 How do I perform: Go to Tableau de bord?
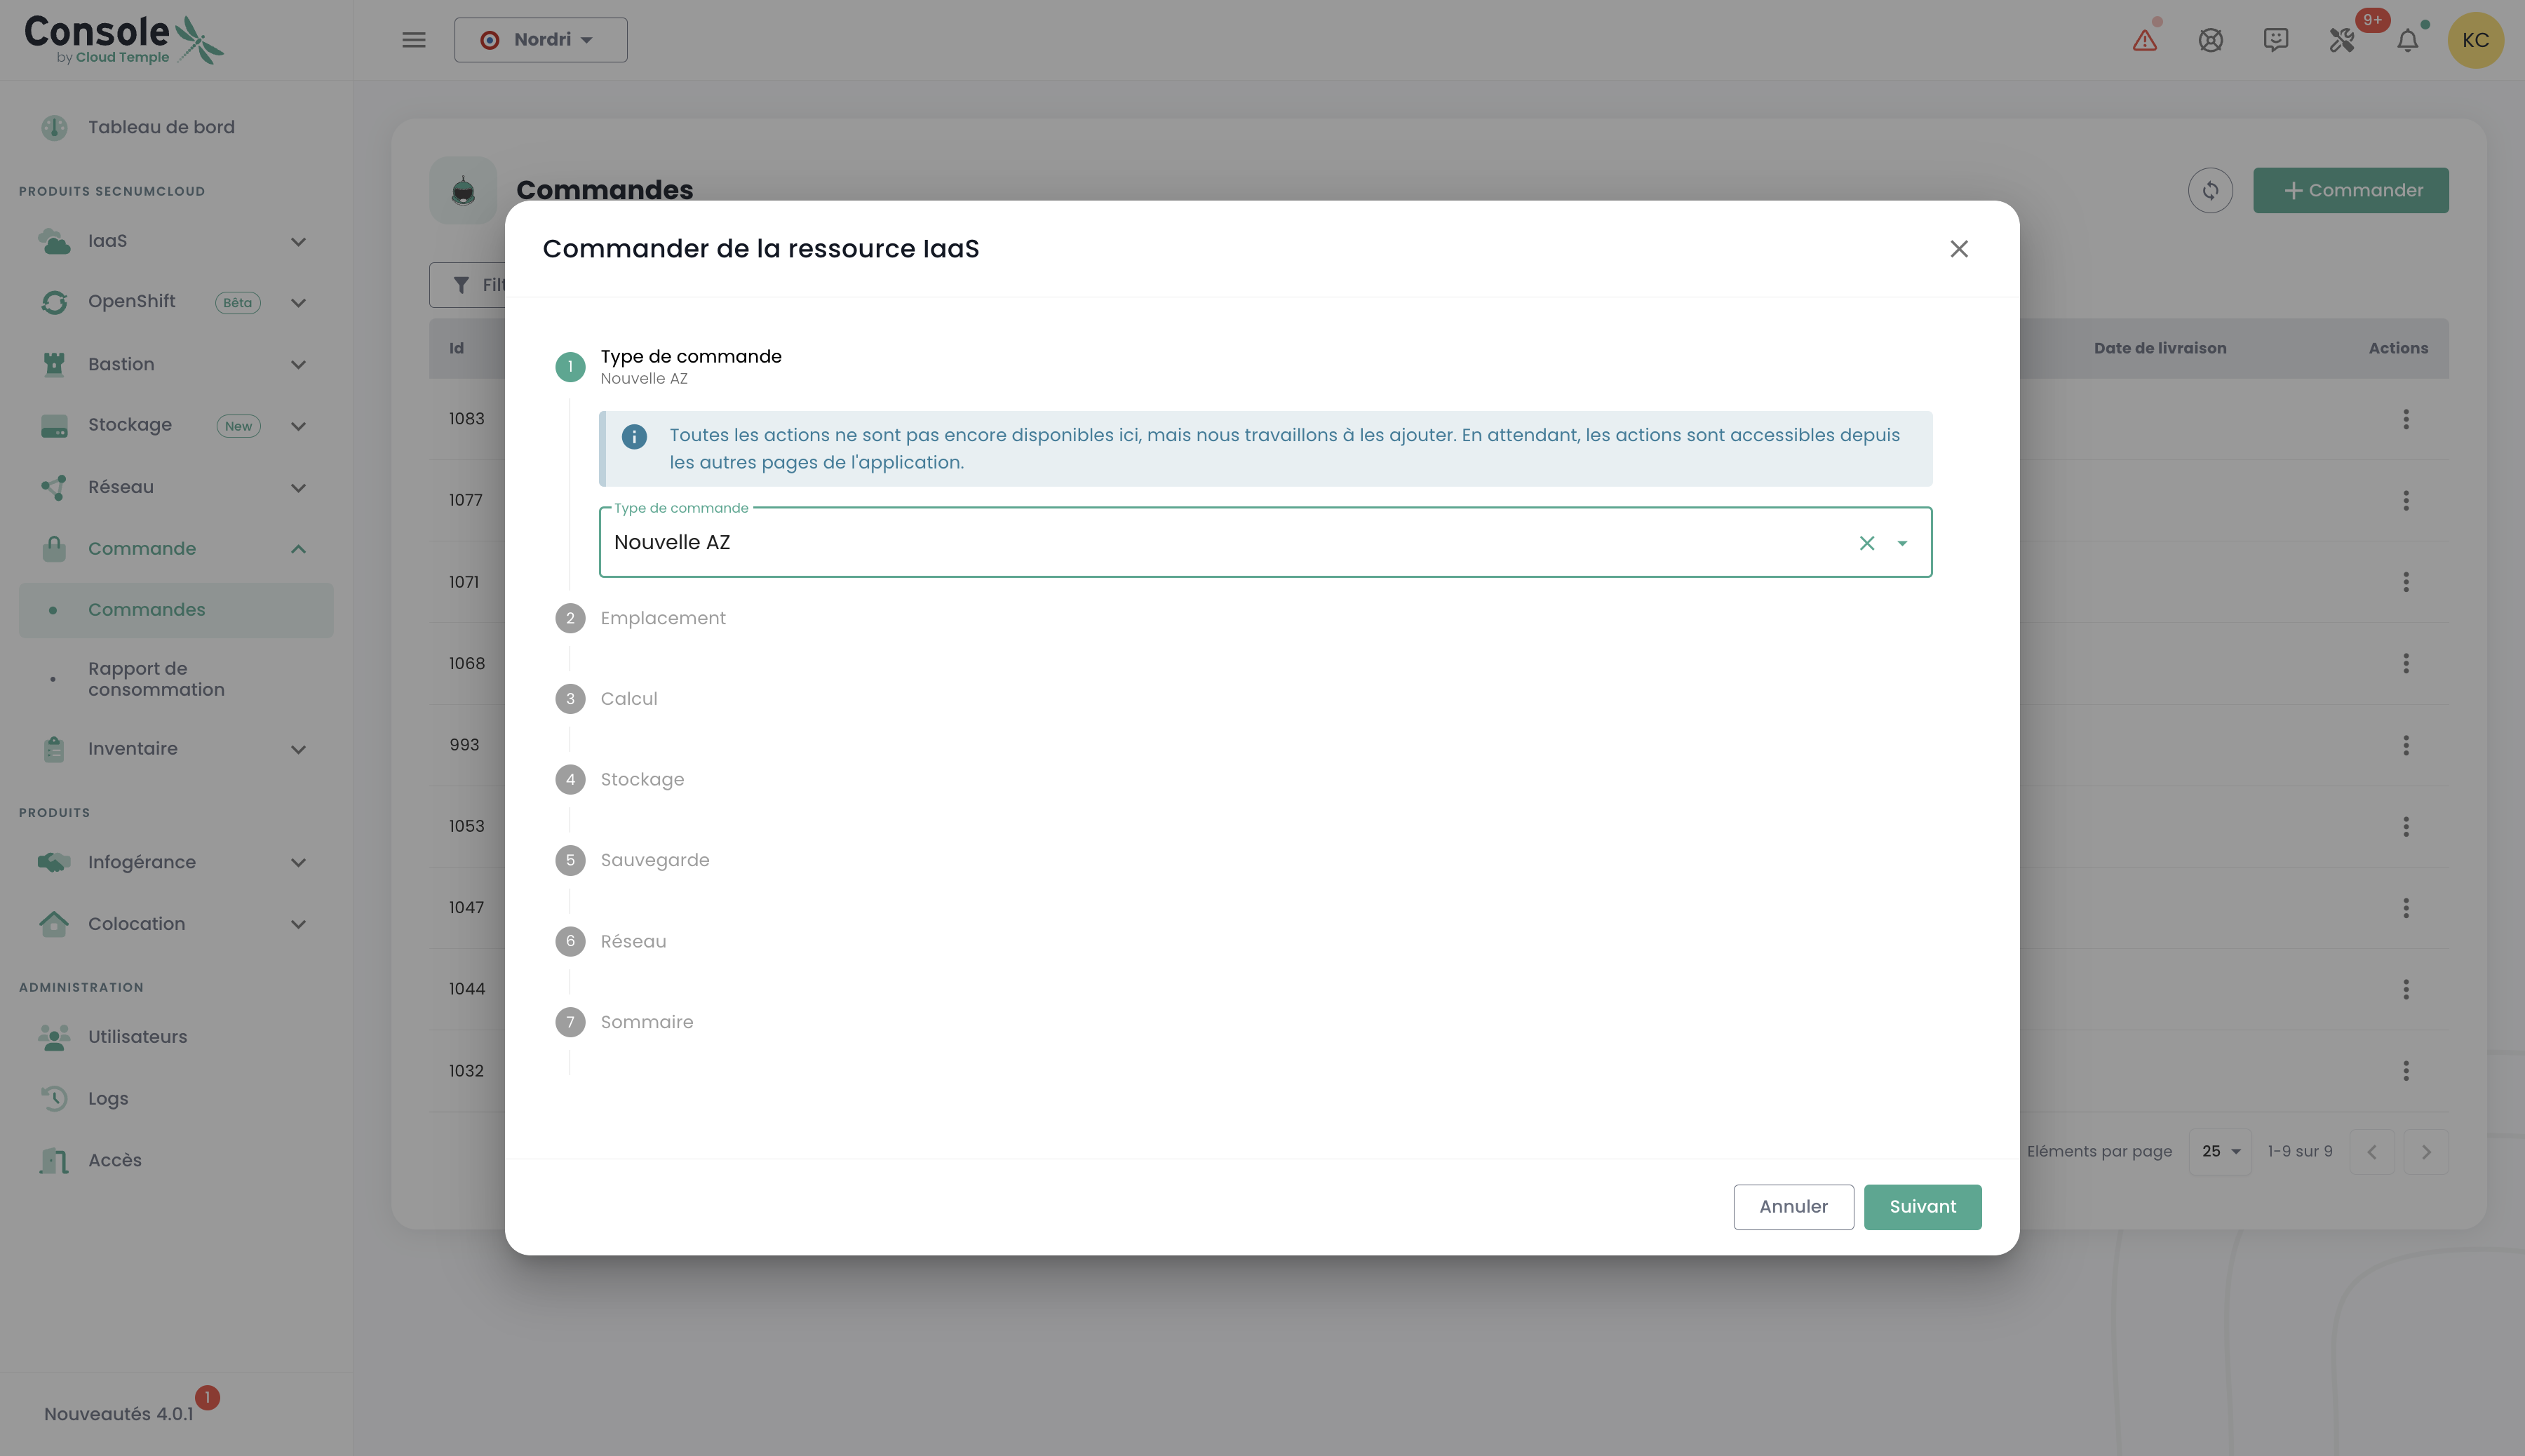pyautogui.click(x=161, y=127)
